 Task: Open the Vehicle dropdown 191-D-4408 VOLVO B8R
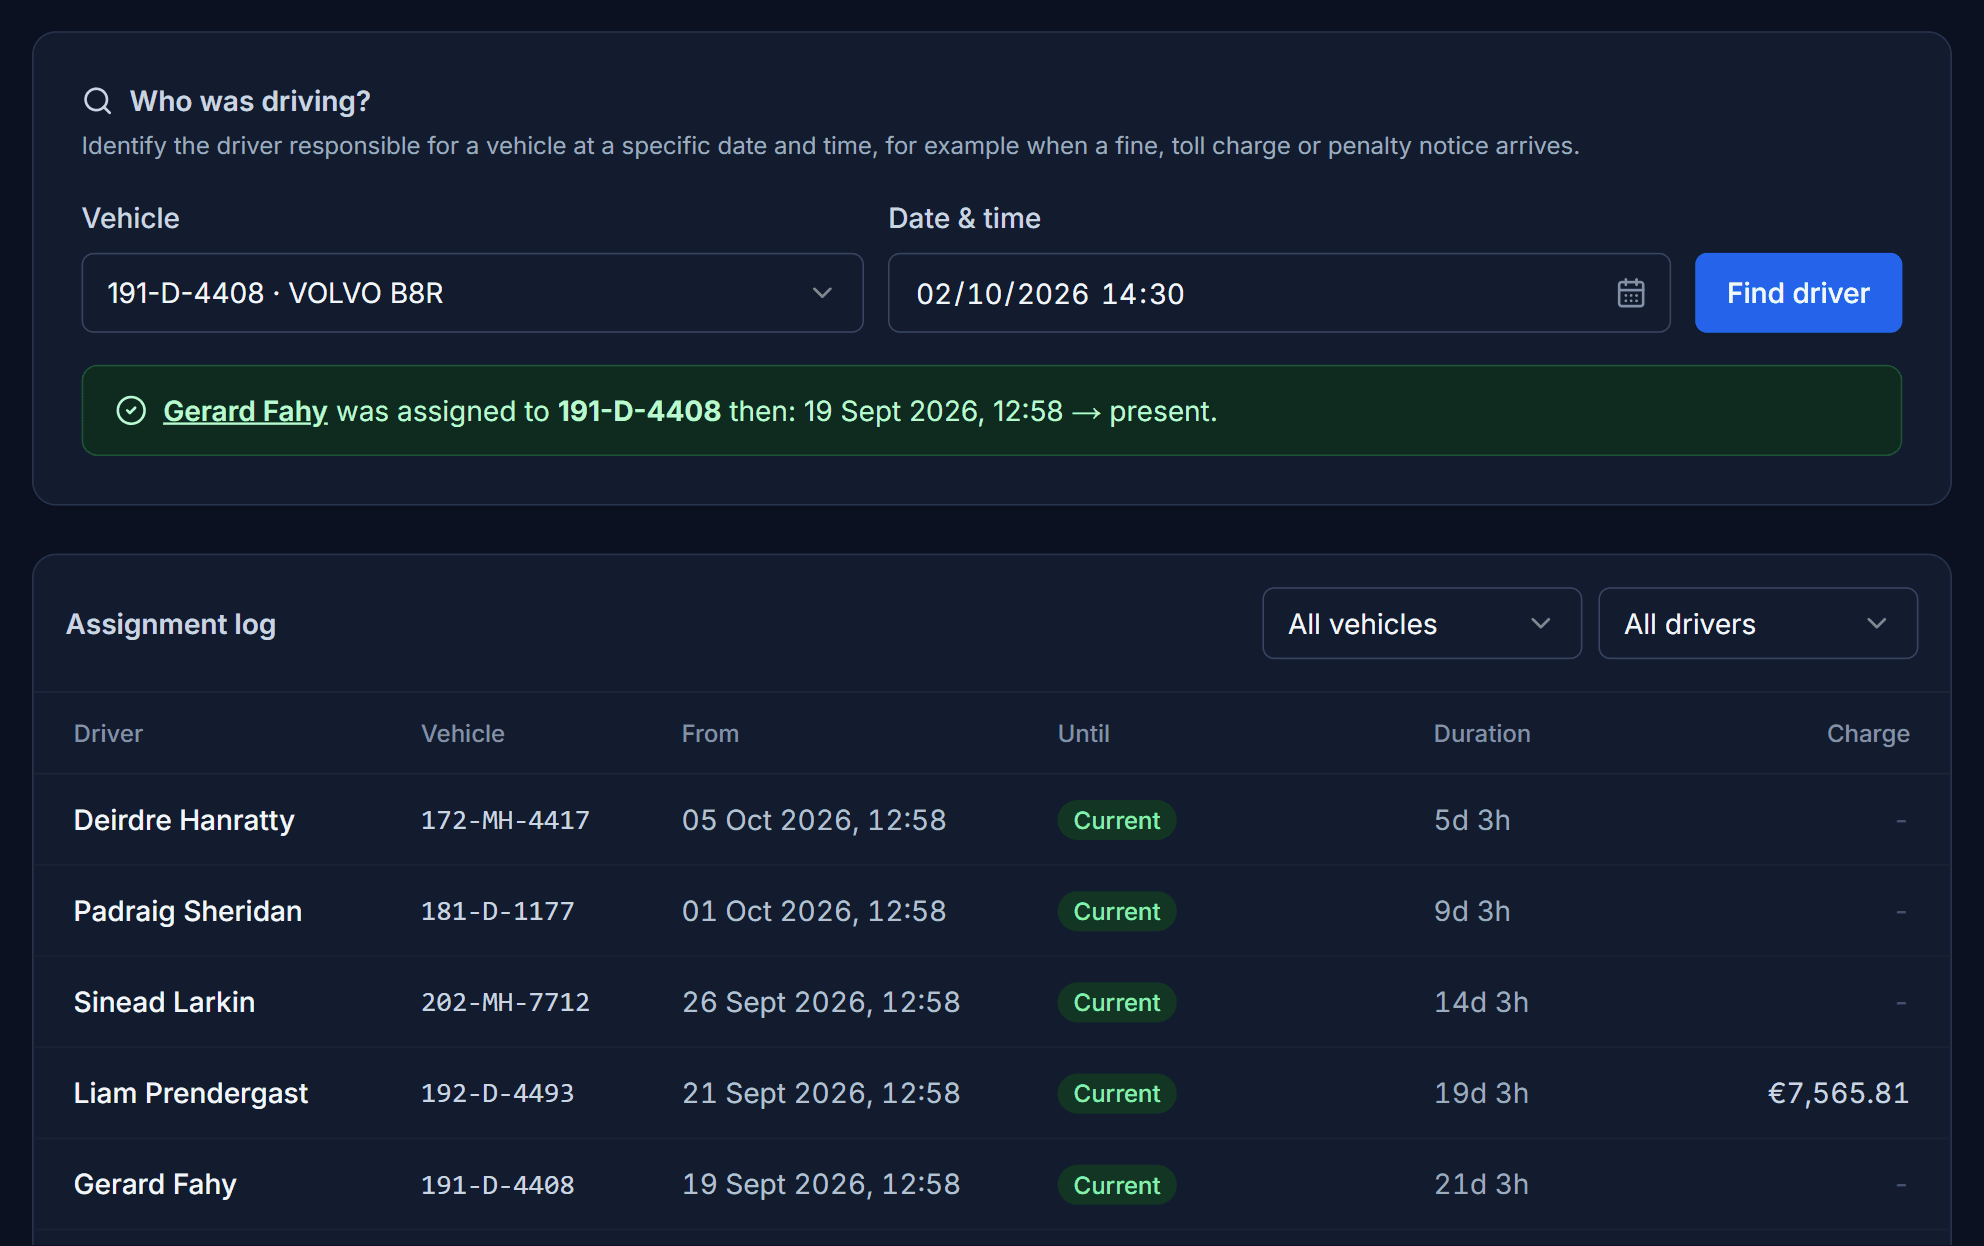point(472,293)
